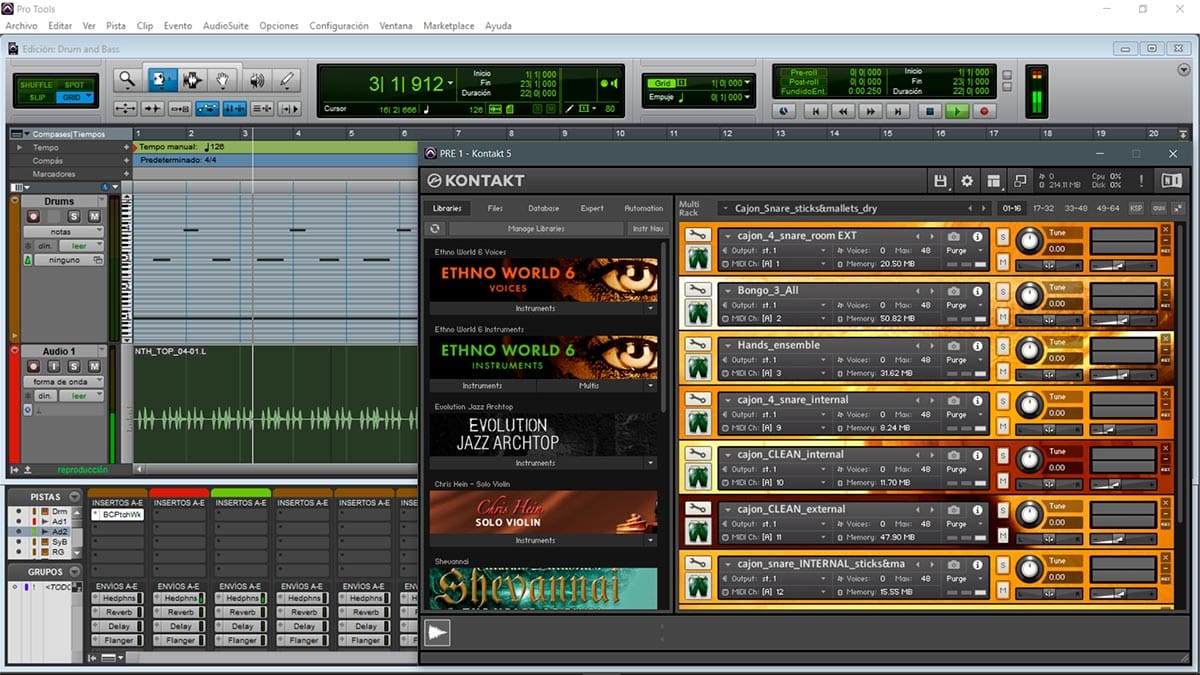
Task: Open the Configuración menu
Action: pos(338,25)
